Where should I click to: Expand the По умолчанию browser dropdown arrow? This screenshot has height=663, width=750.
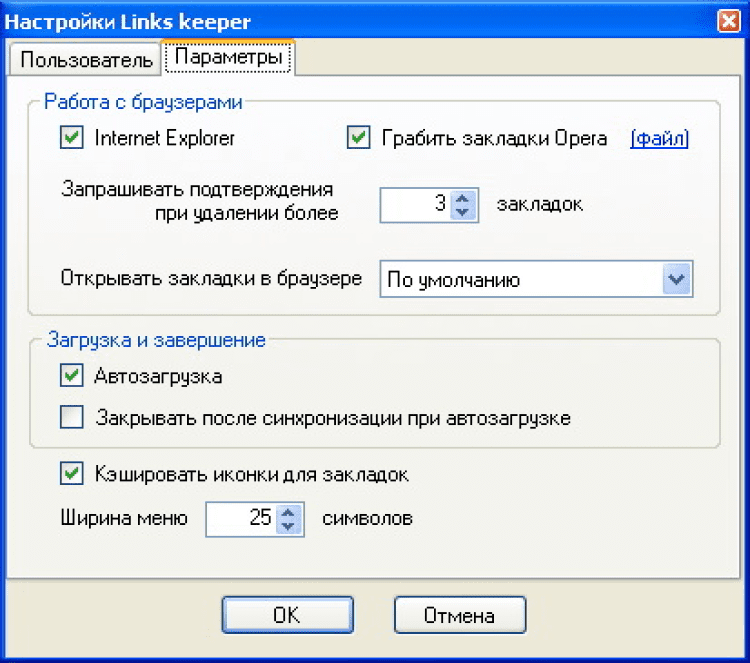click(677, 279)
